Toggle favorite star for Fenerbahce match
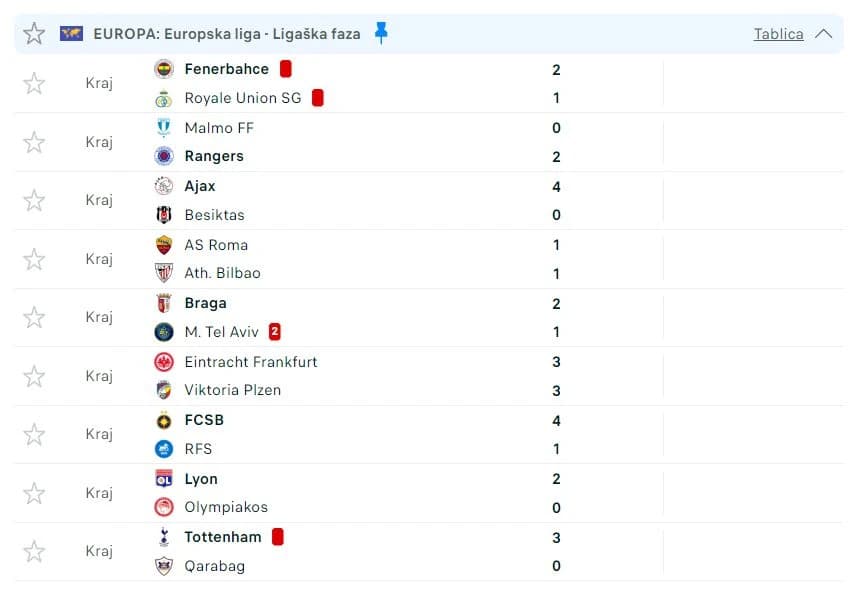Viewport: 859px width, 596px height. pos(34,83)
